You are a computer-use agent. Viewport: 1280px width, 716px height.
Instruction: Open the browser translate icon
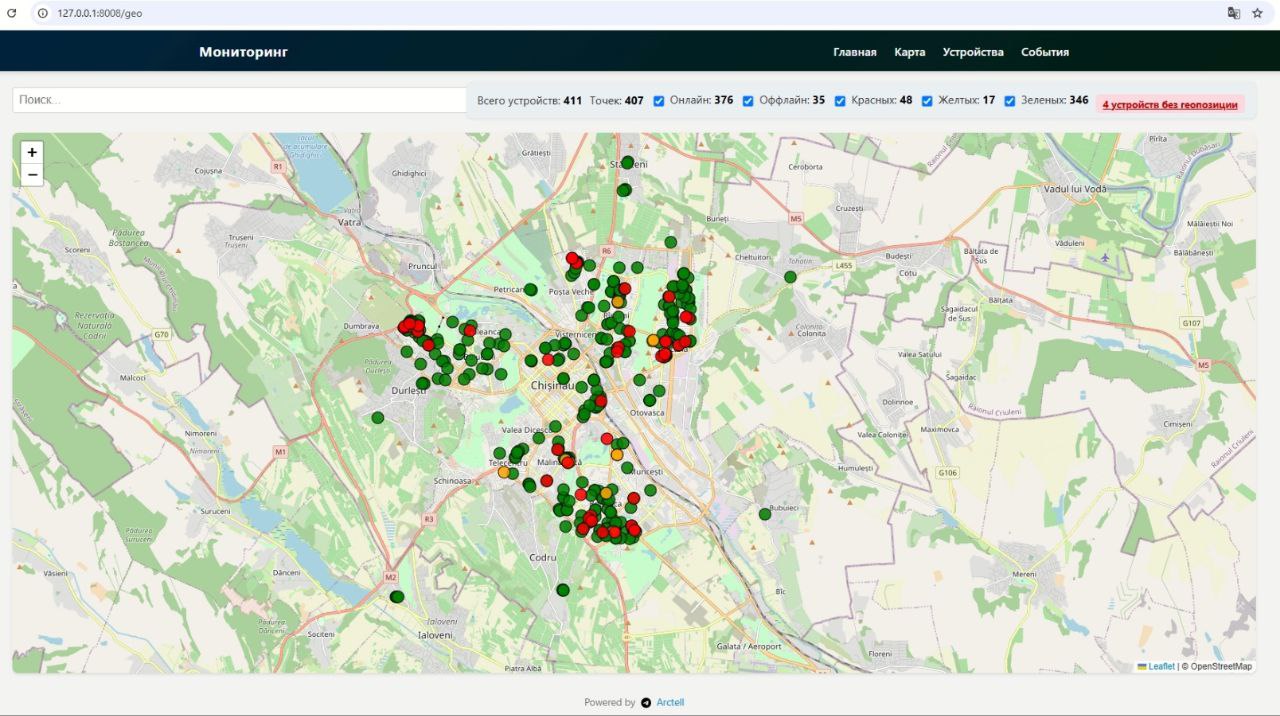point(1233,13)
